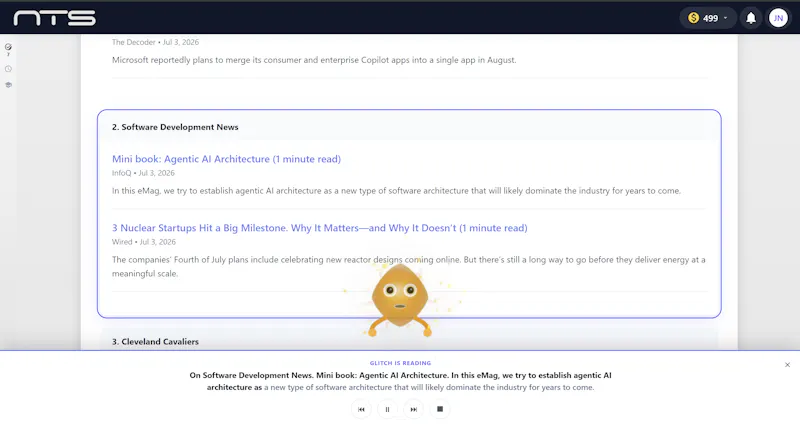Image resolution: width=800 pixels, height=426 pixels.
Task: Click the Cleveland Cavaliers section heading
Action: click(155, 341)
